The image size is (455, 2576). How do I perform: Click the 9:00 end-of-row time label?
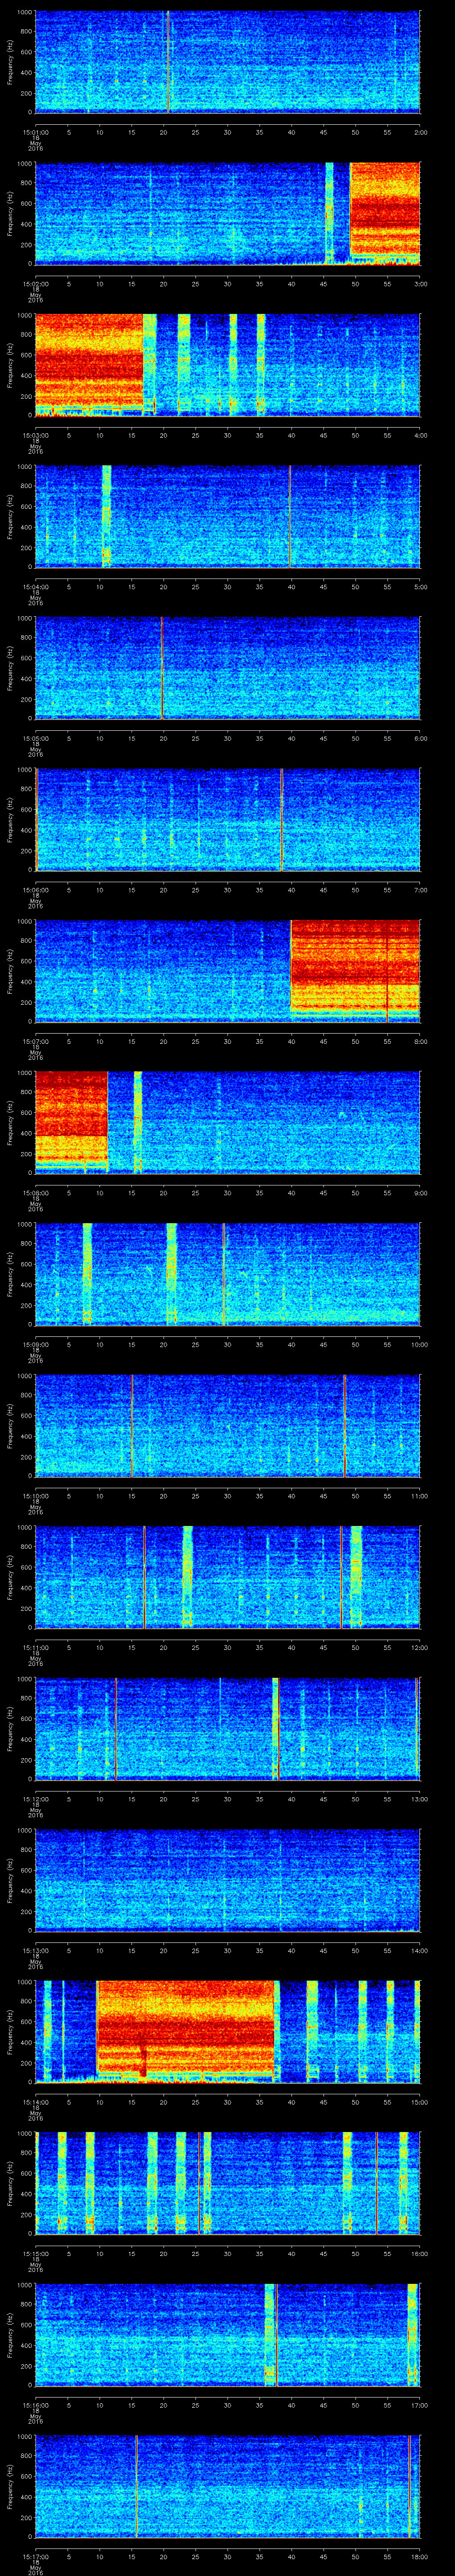pos(420,1192)
